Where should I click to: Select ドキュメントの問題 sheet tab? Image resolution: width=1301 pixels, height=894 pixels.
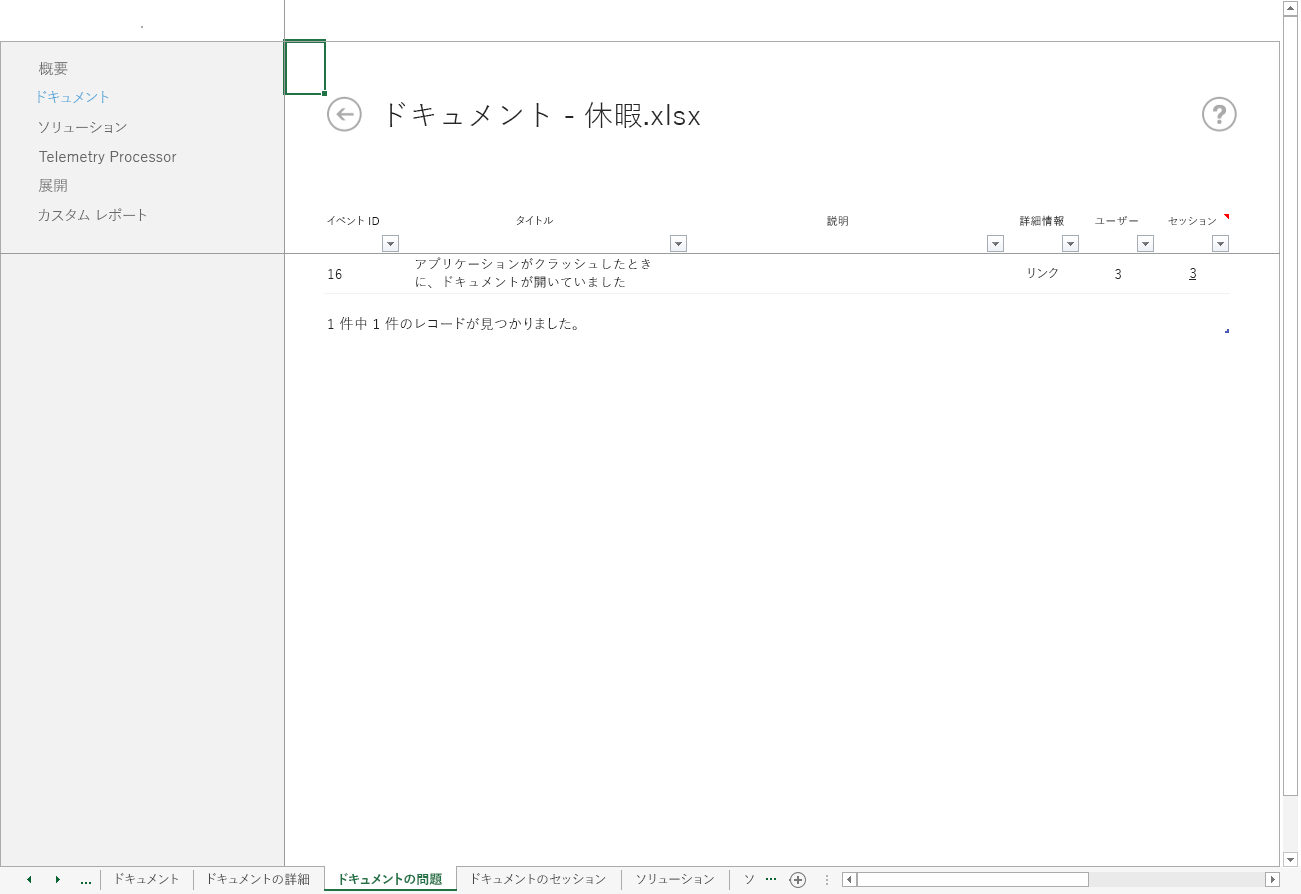pyautogui.click(x=390, y=879)
